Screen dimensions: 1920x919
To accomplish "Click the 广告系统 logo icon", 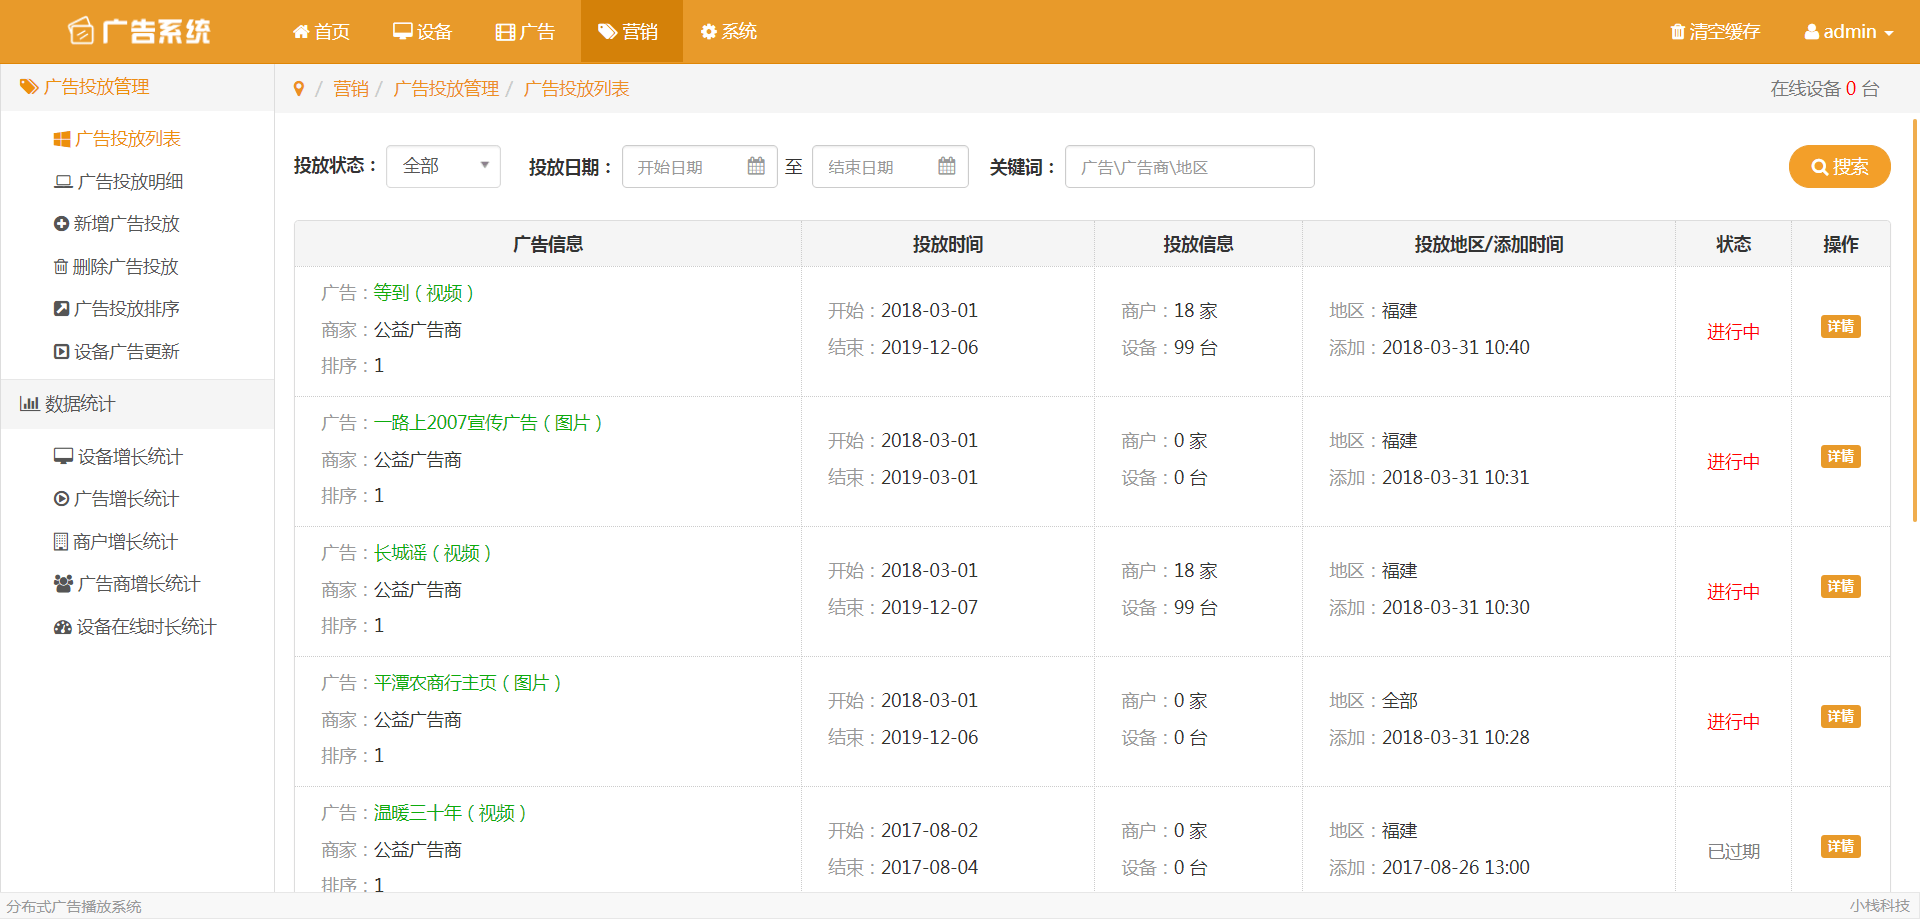I will [x=80, y=32].
